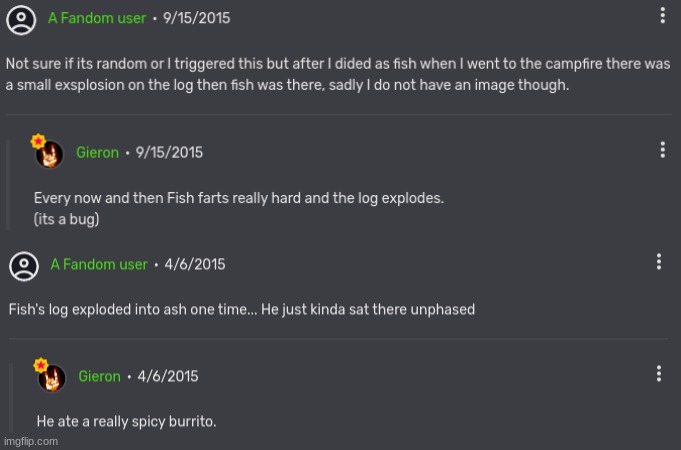Image resolution: width=681 pixels, height=450 pixels.
Task: Click the "A Fandom user" name dated 9/15/2015
Action: tap(97, 18)
